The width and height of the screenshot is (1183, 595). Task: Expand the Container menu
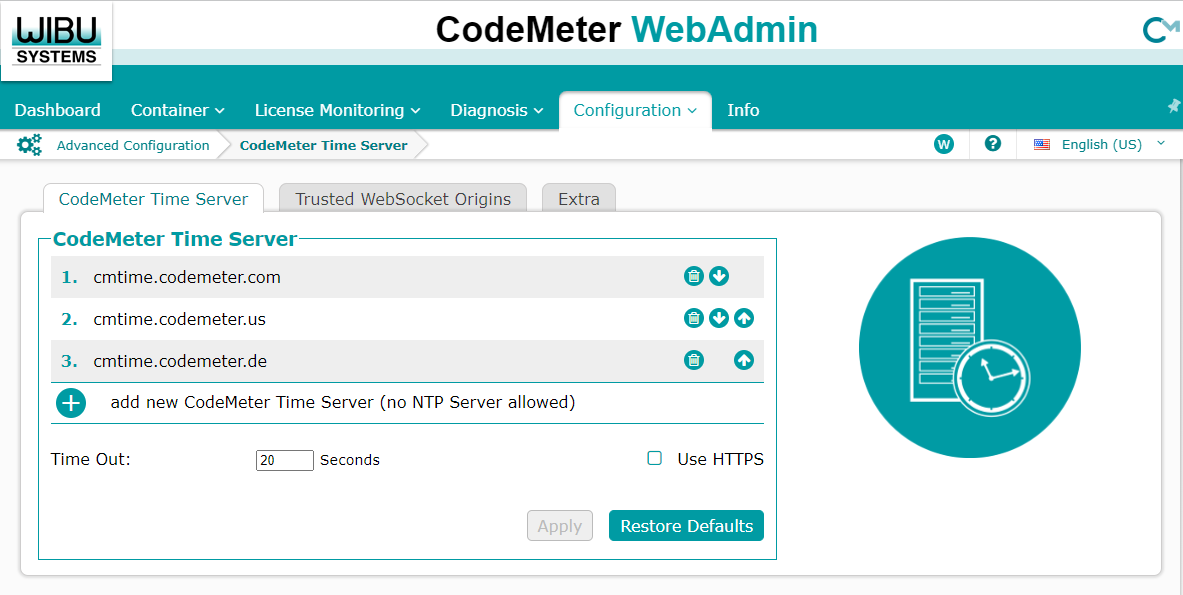(x=177, y=110)
